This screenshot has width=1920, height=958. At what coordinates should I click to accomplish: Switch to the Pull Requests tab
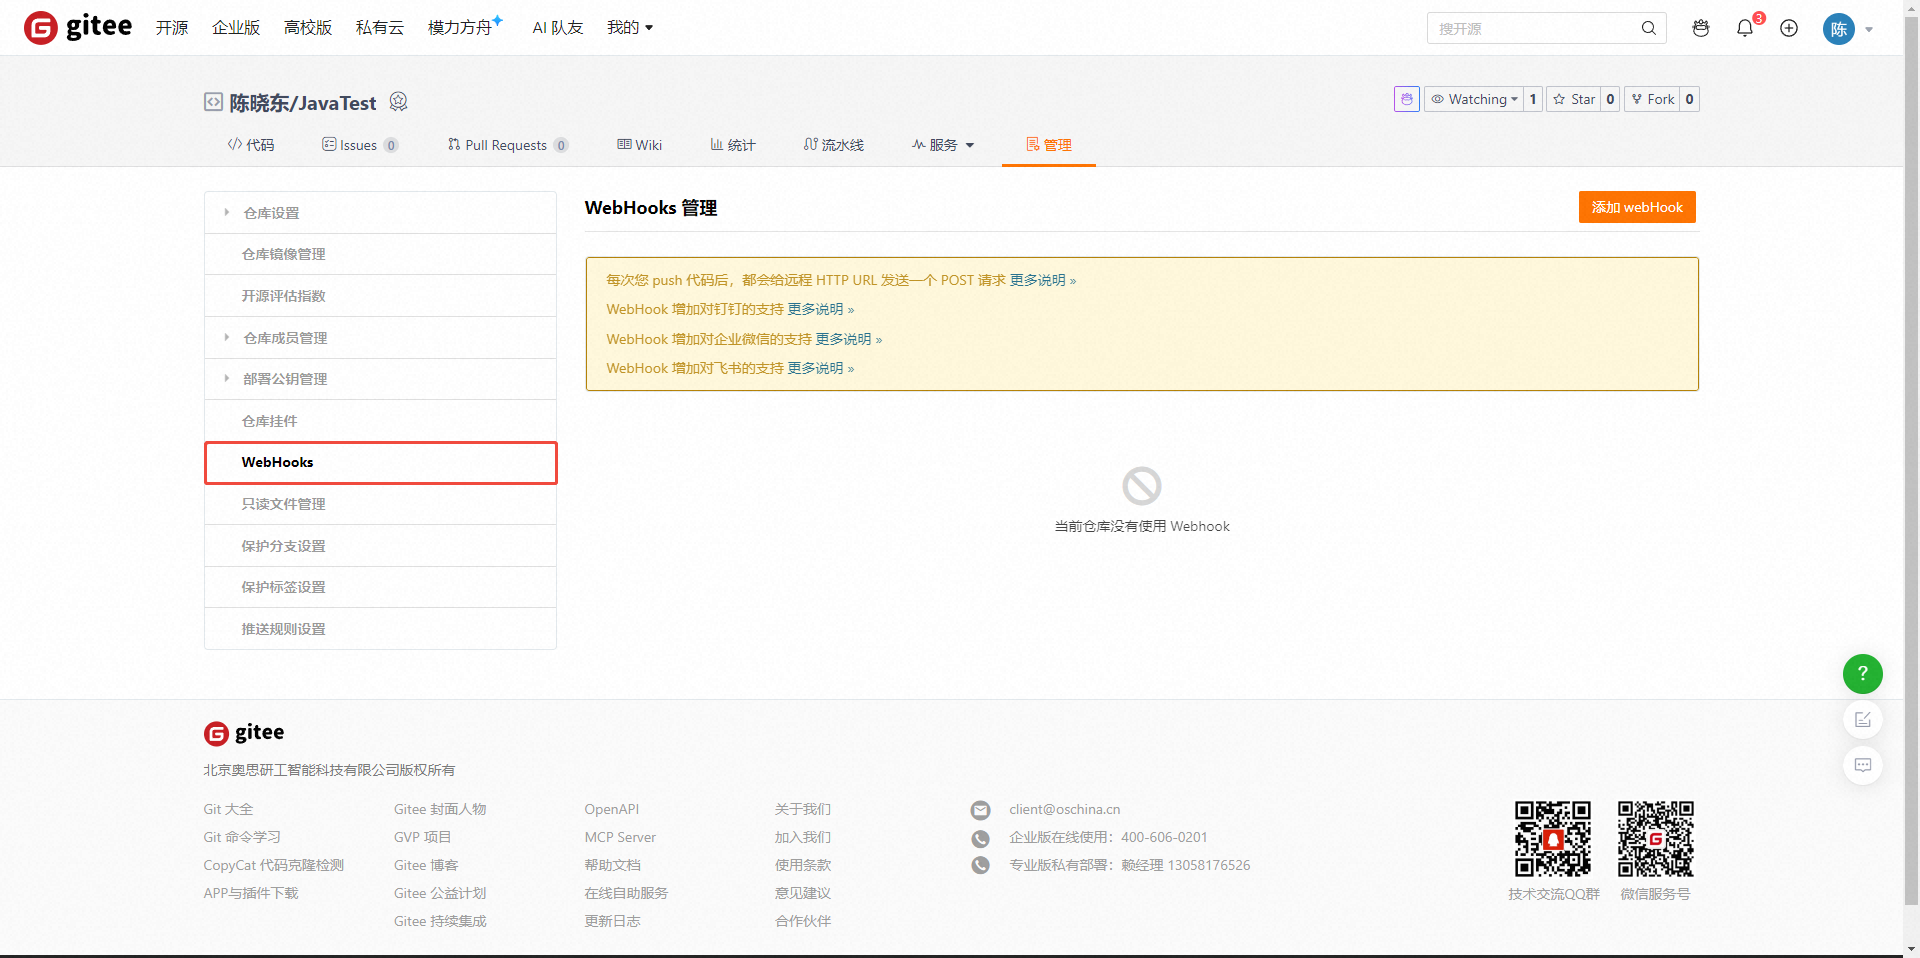[506, 145]
